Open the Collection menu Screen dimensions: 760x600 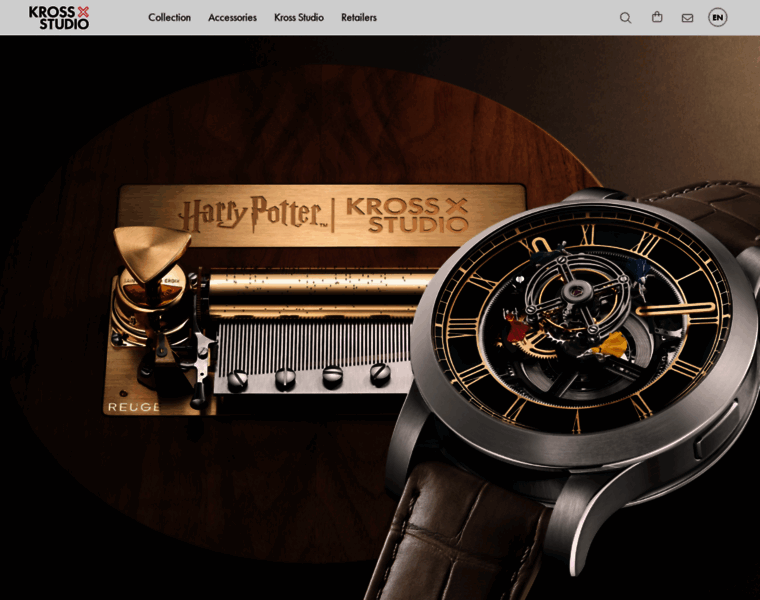170,17
